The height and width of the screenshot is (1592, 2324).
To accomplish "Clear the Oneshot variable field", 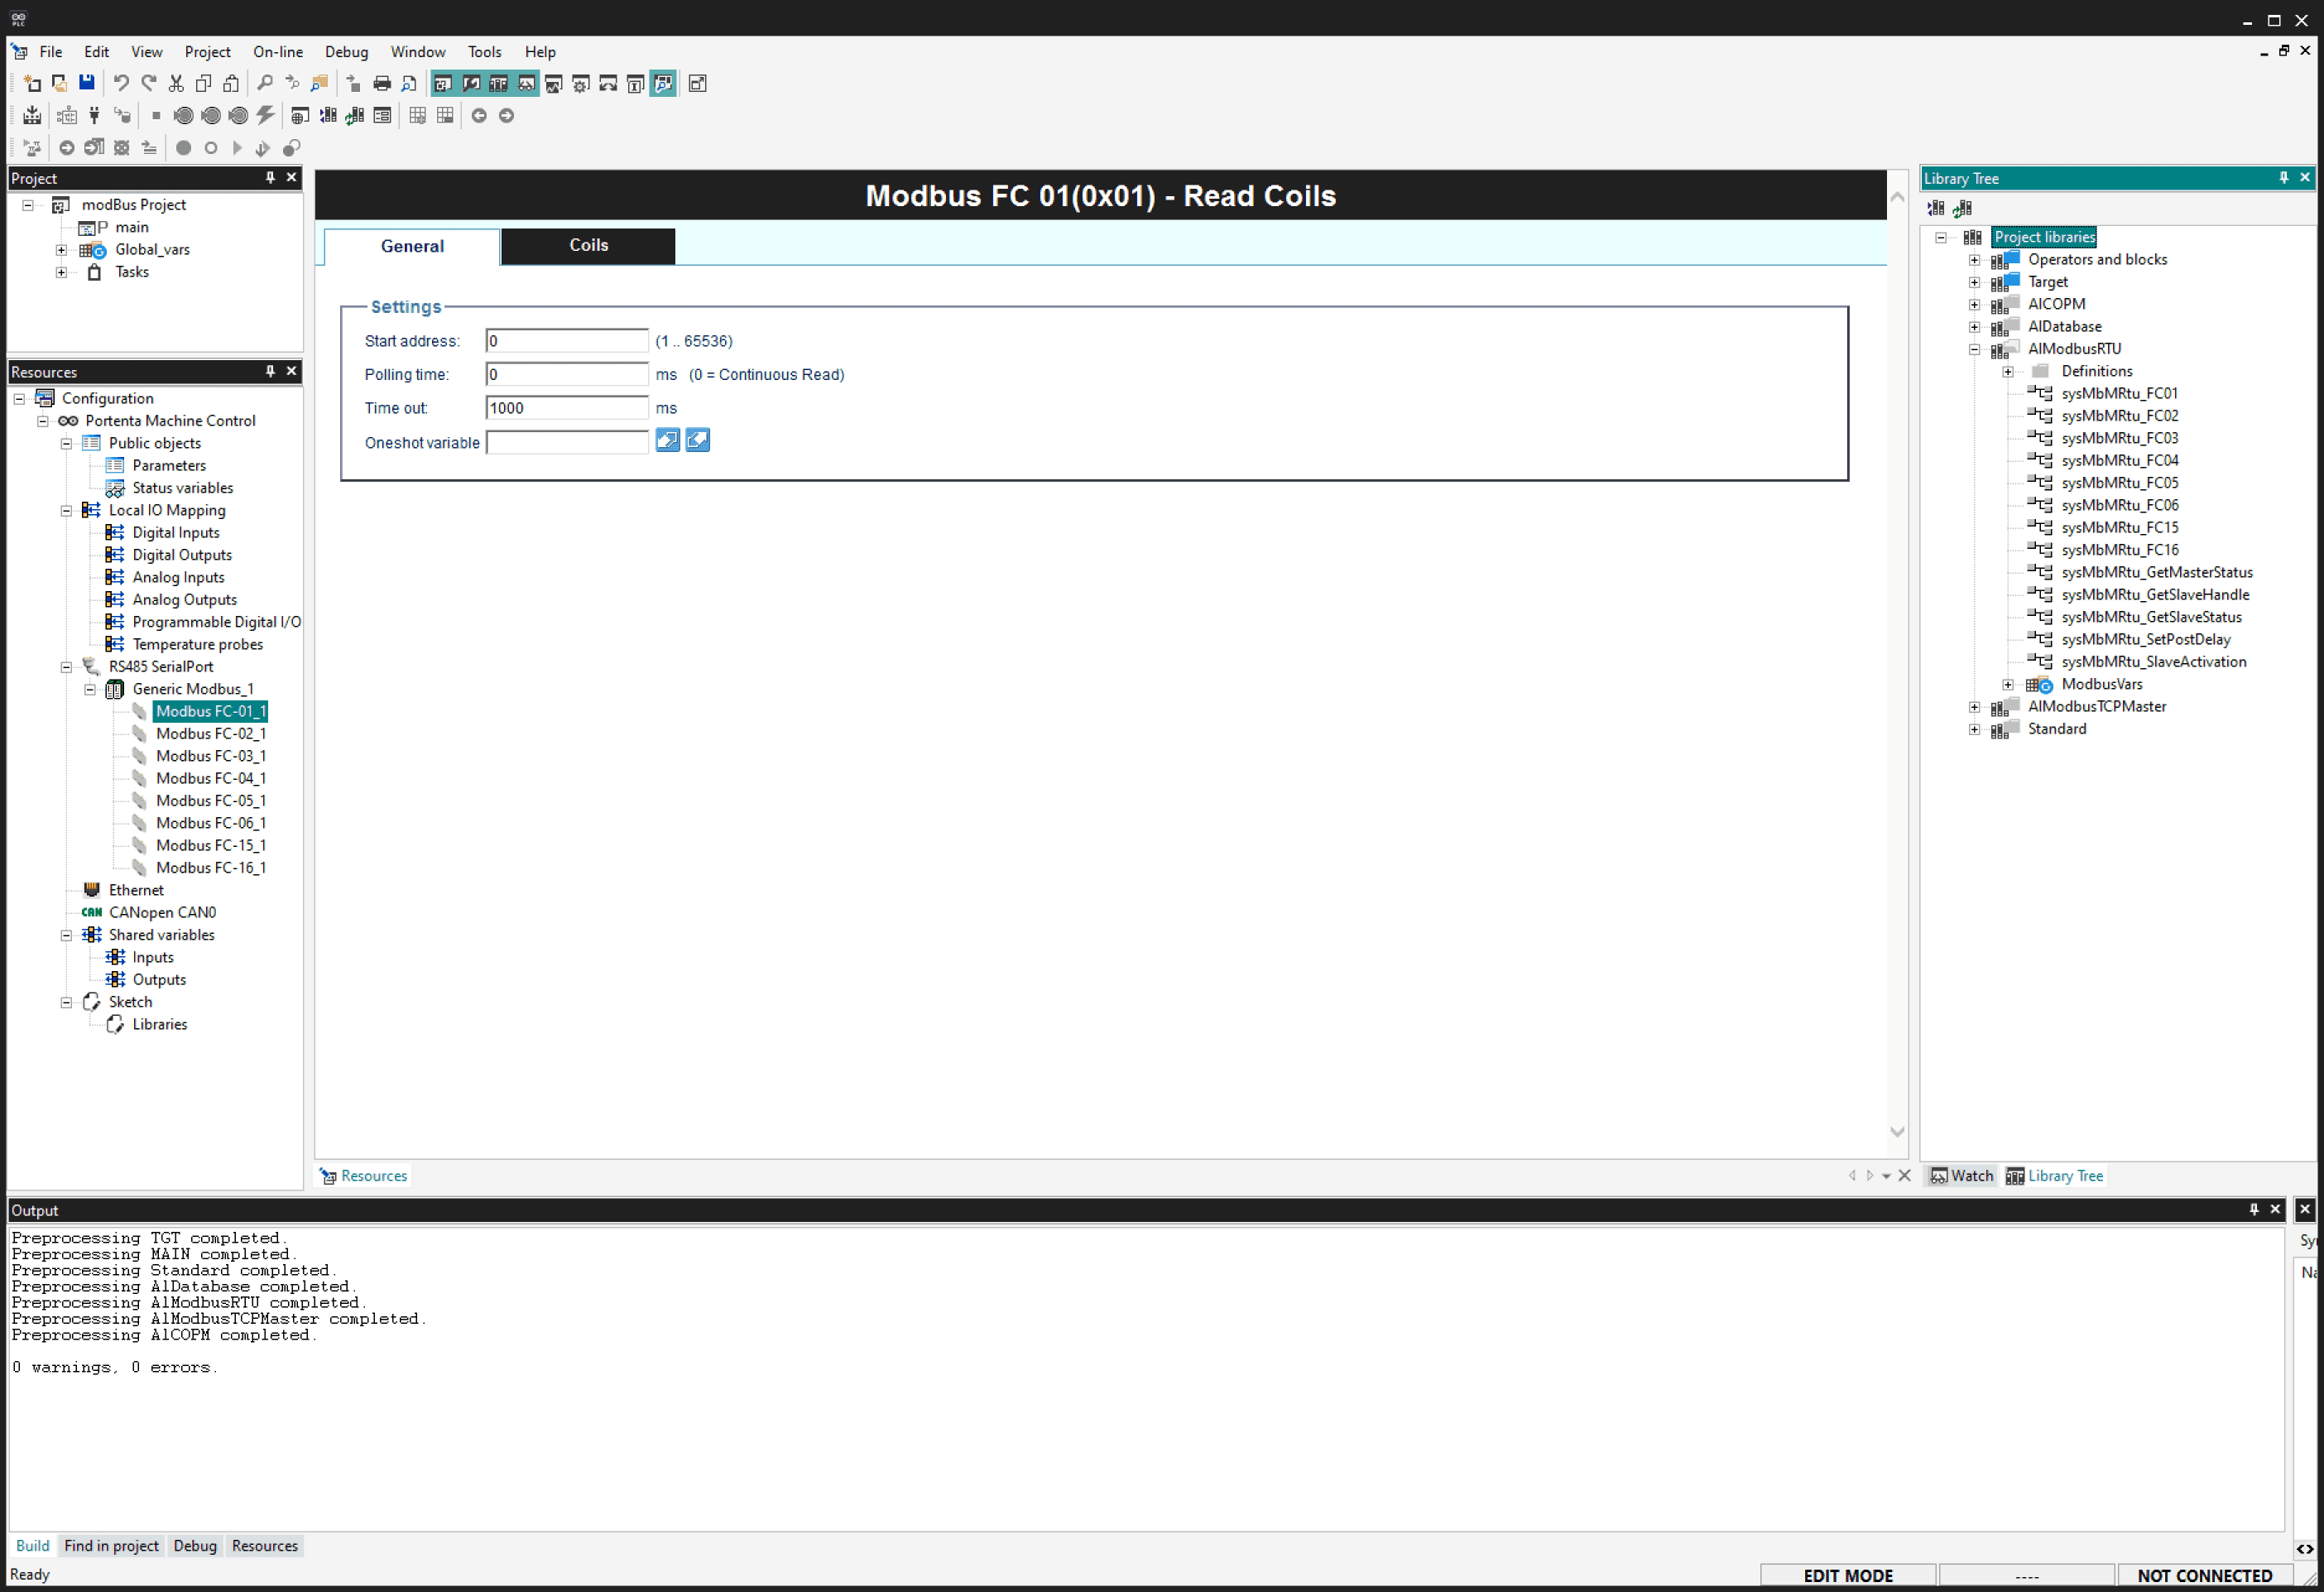I will pyautogui.click(x=697, y=440).
